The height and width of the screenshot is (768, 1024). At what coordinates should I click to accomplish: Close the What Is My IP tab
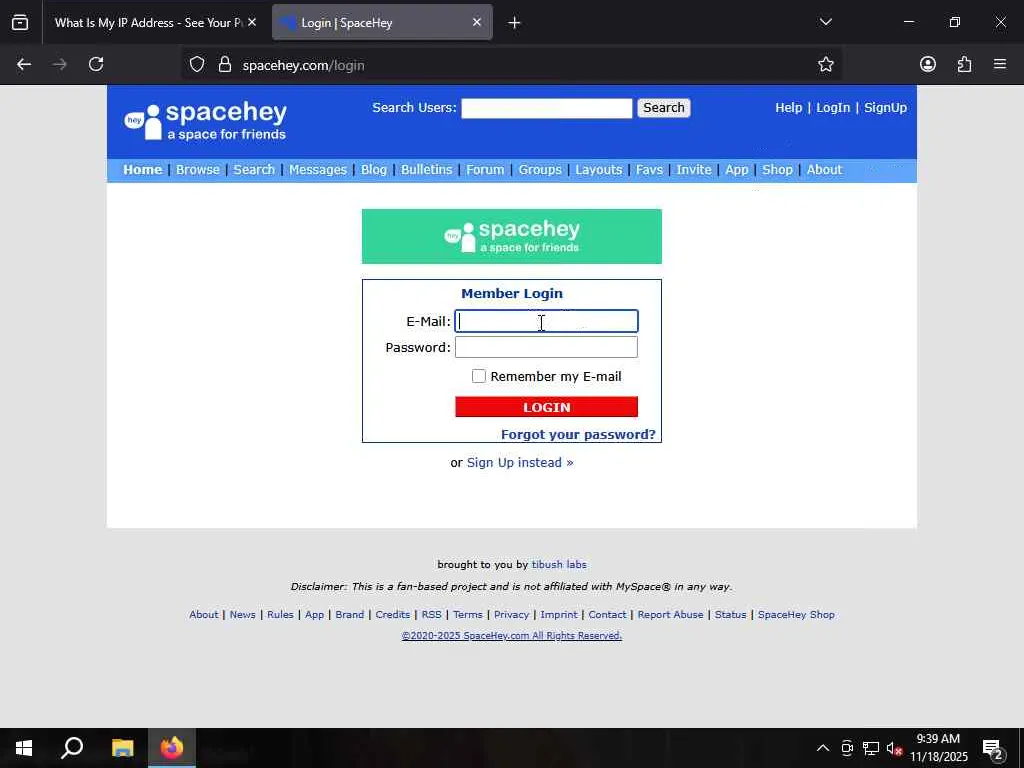252,22
